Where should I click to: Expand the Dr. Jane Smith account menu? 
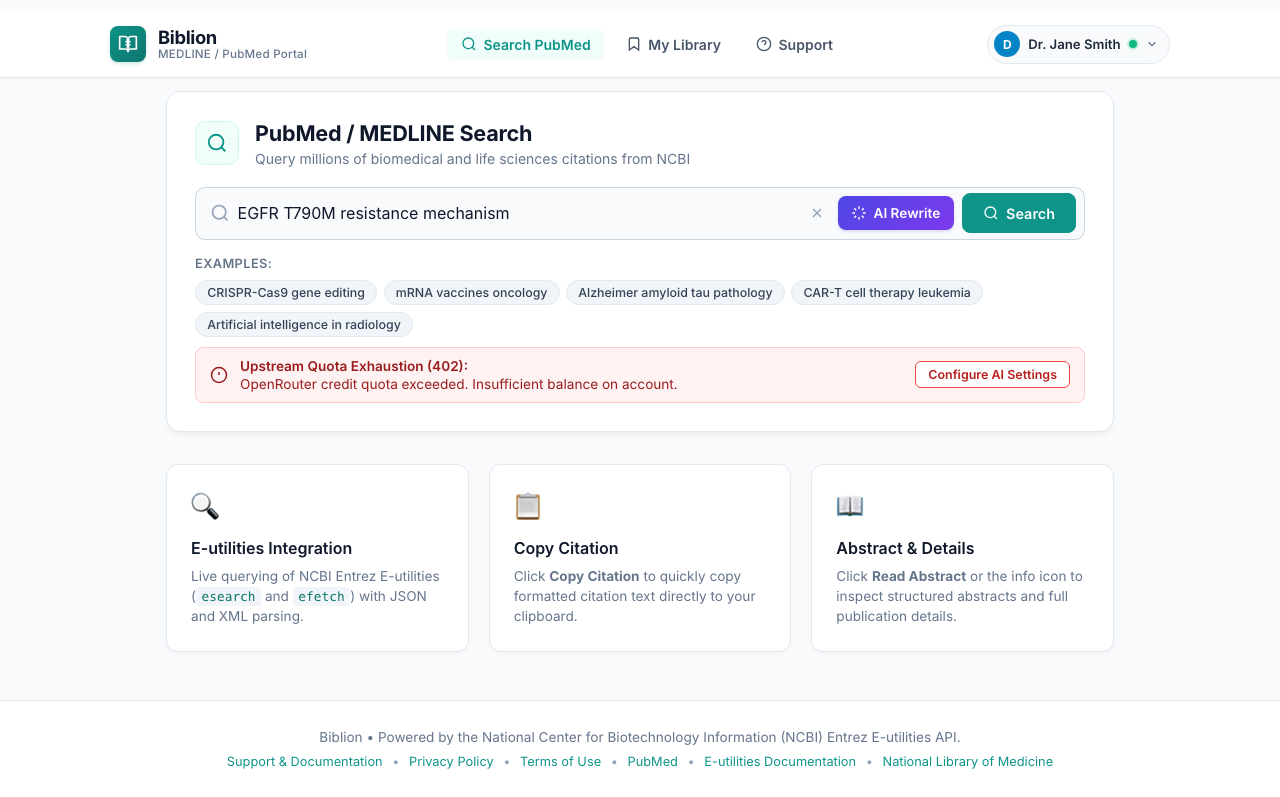(1078, 44)
